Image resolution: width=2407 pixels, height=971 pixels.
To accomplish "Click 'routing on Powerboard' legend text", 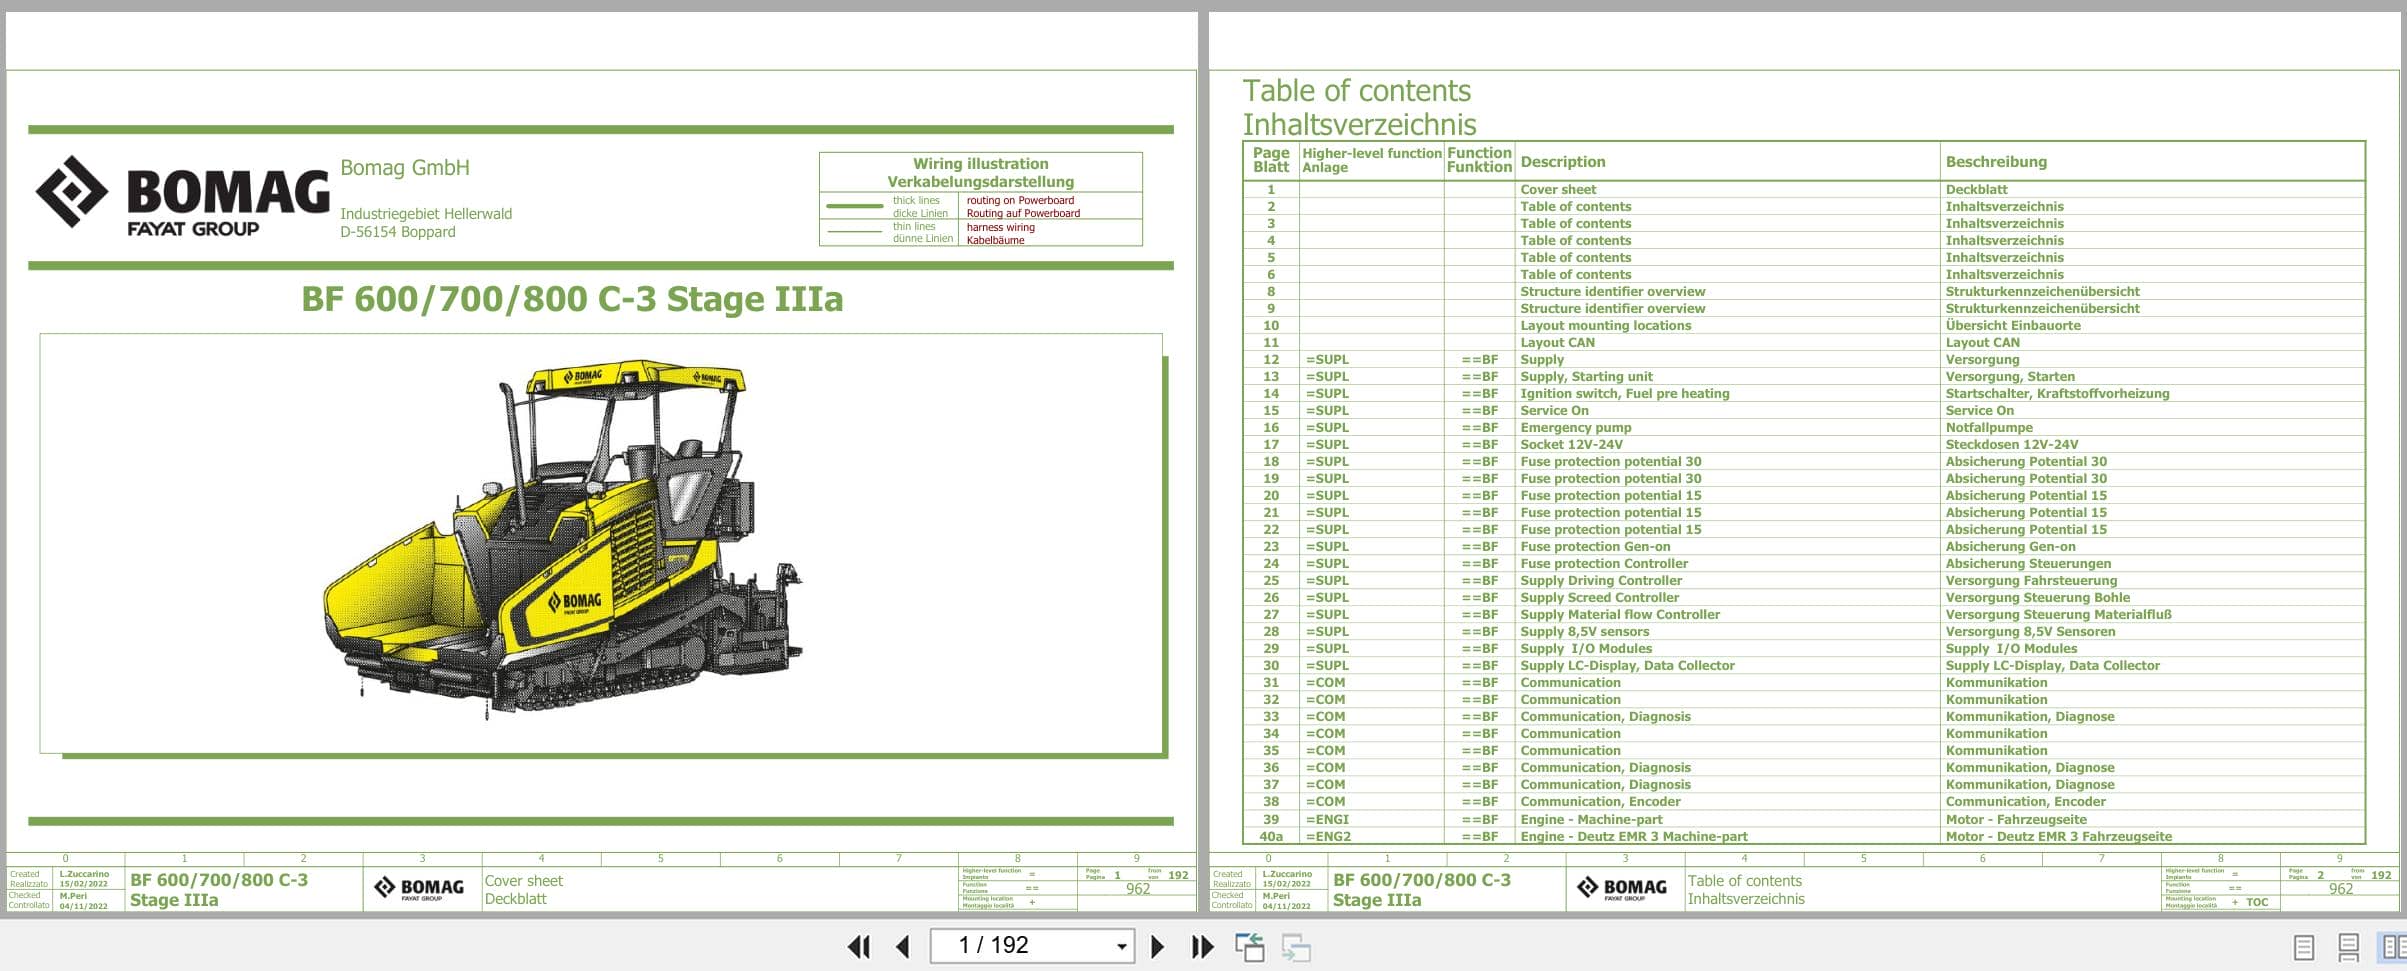I will pos(1020,200).
